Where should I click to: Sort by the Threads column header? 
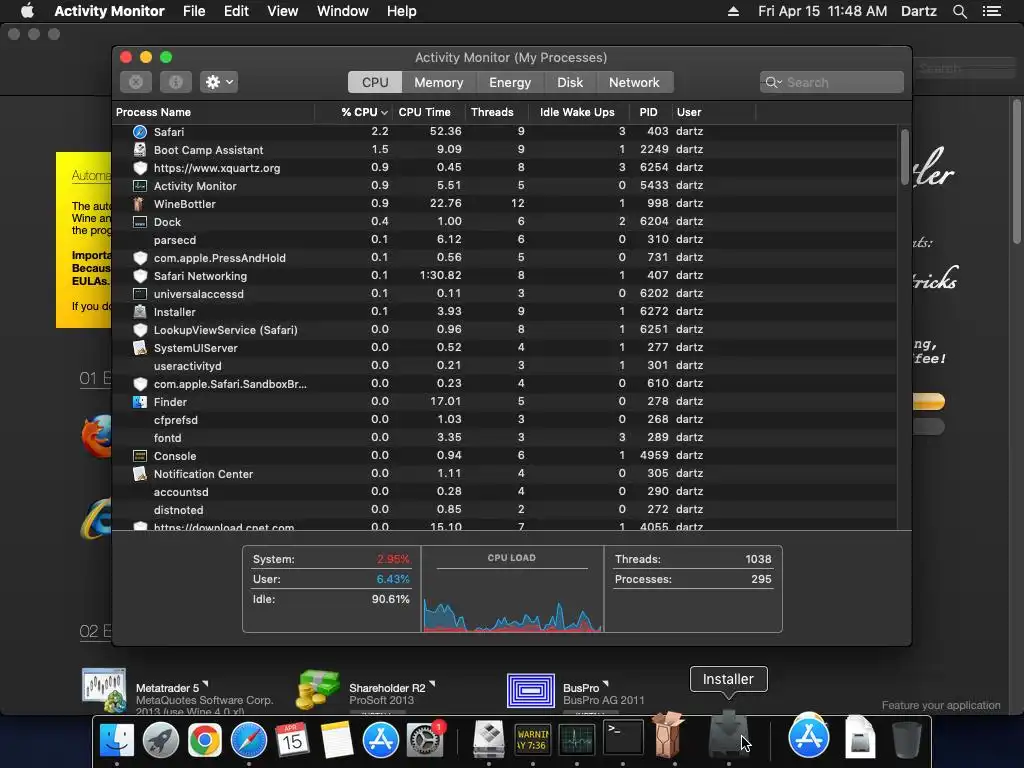point(492,112)
